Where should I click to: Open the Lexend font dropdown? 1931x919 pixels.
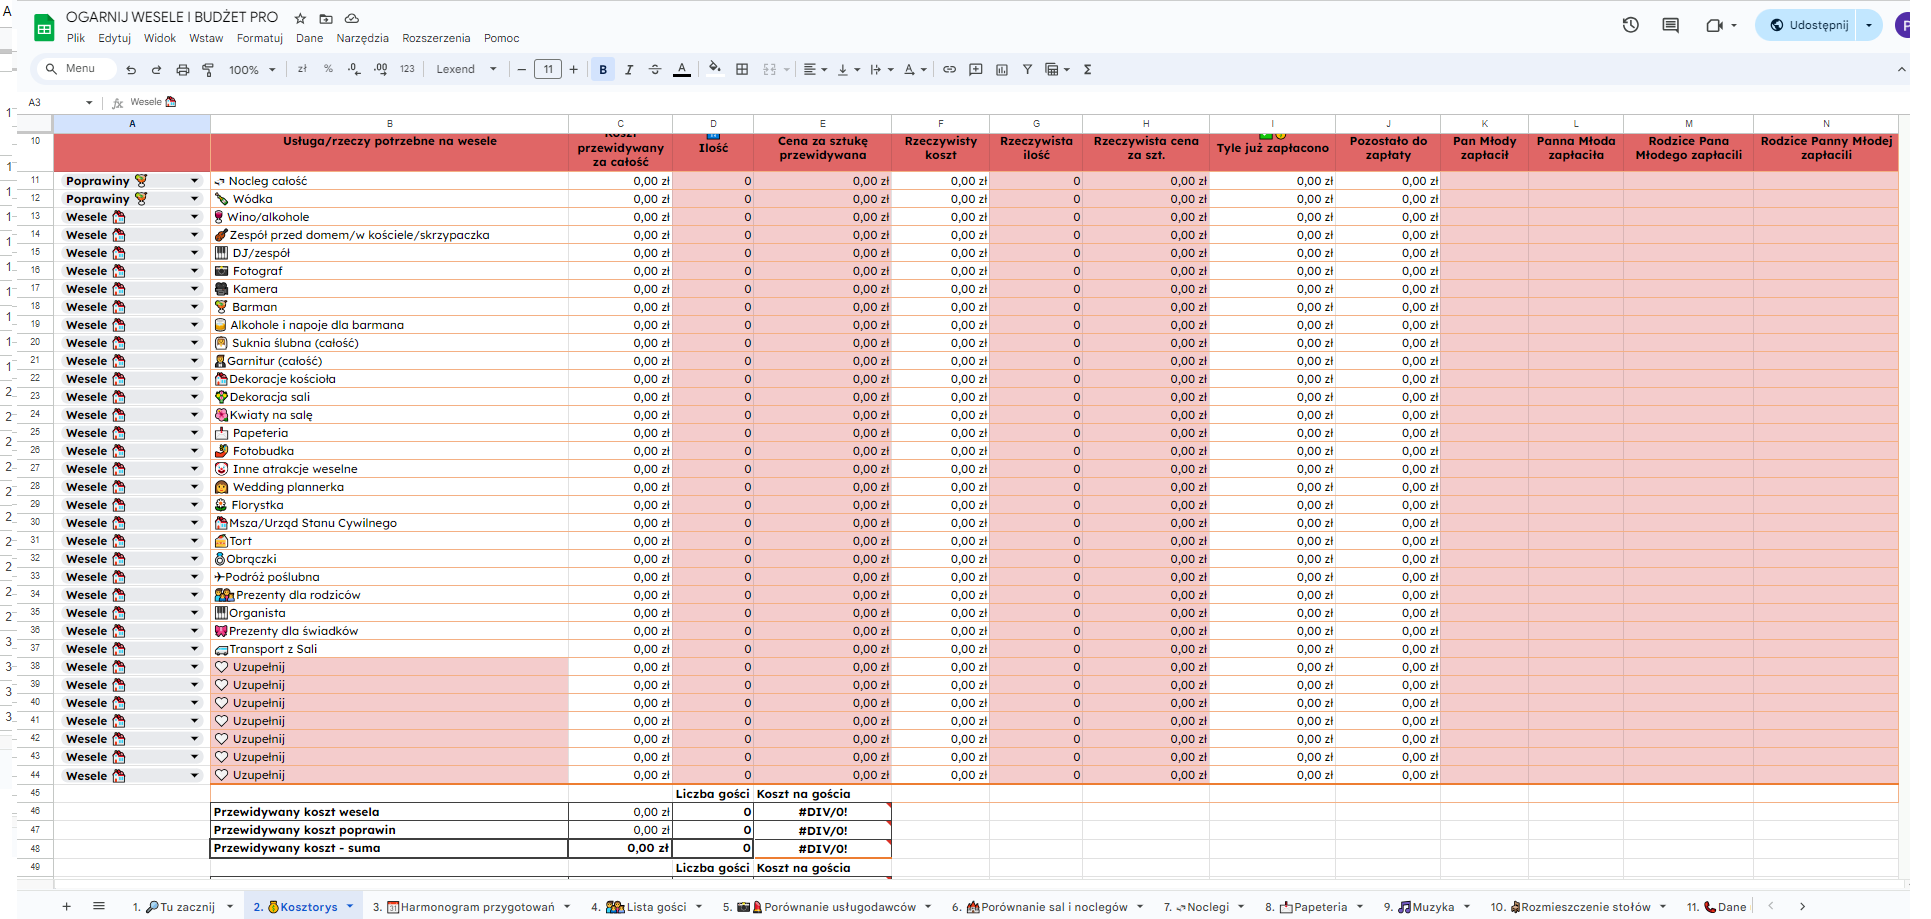pos(466,70)
